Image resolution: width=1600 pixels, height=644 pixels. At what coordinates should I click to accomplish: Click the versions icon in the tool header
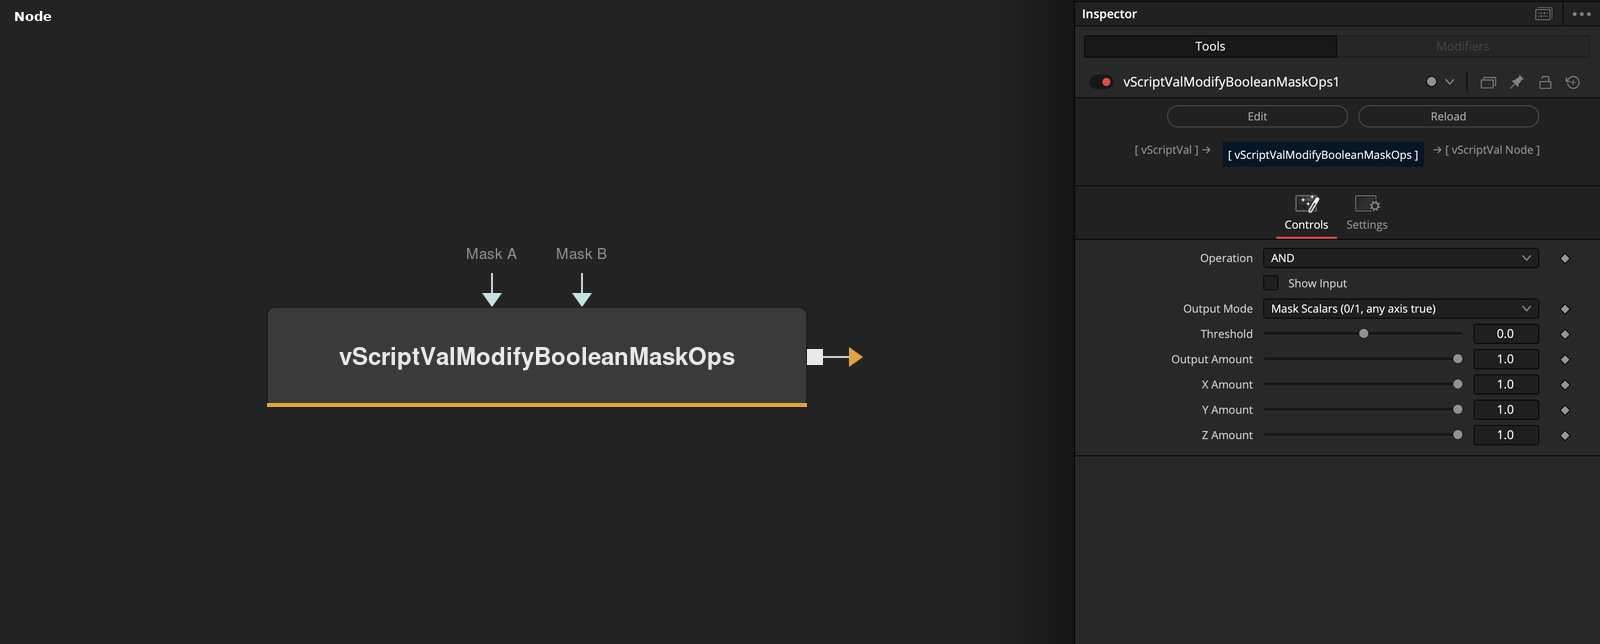coord(1488,82)
